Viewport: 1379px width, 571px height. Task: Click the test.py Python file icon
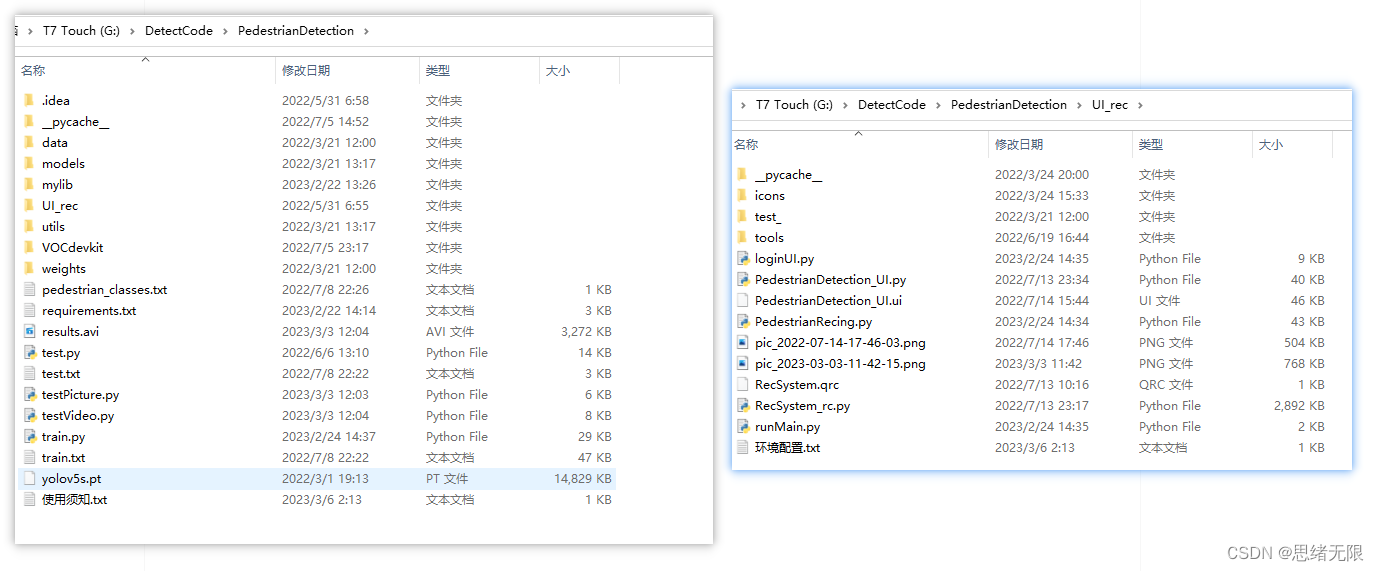click(29, 352)
